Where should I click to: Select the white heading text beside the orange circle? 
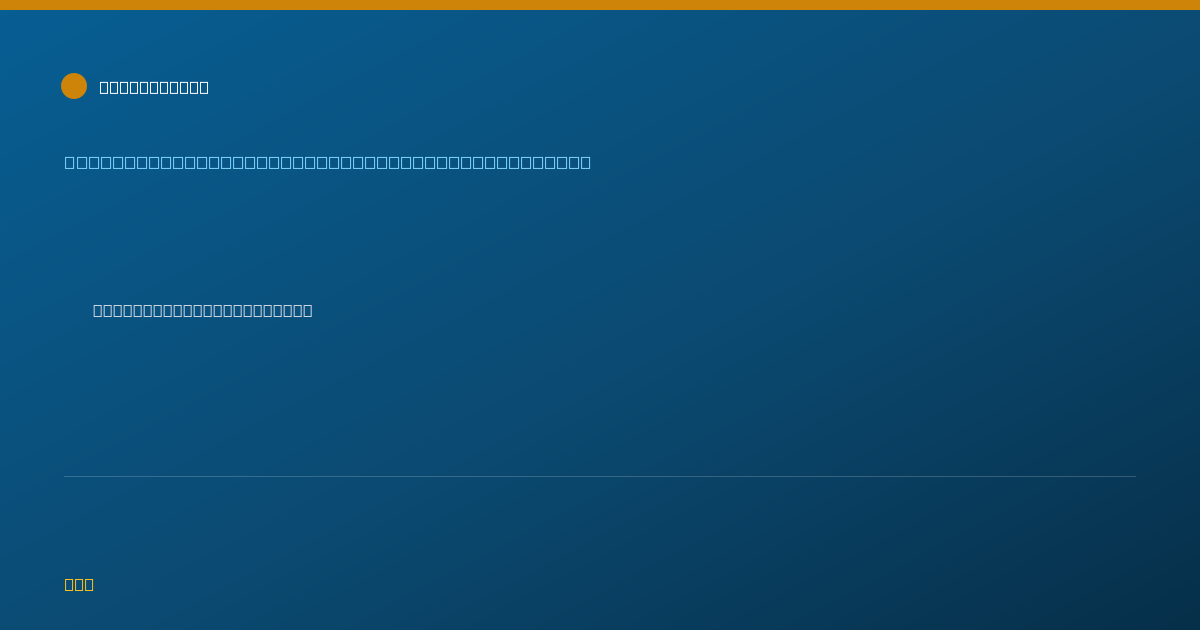point(154,87)
